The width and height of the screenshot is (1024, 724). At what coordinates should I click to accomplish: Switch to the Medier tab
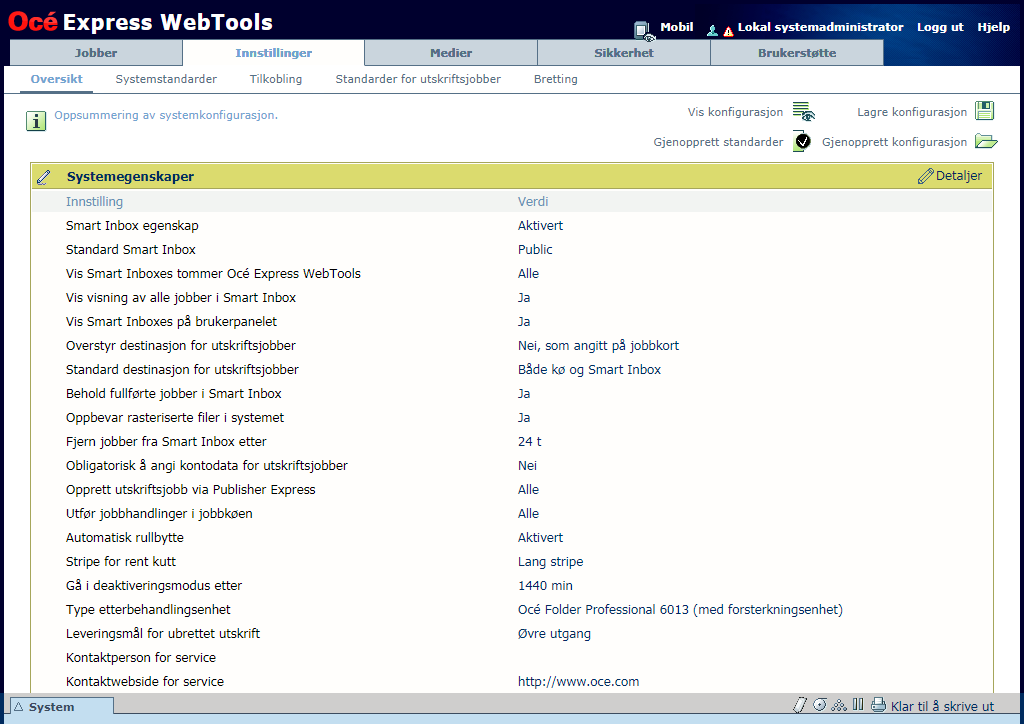[x=451, y=53]
